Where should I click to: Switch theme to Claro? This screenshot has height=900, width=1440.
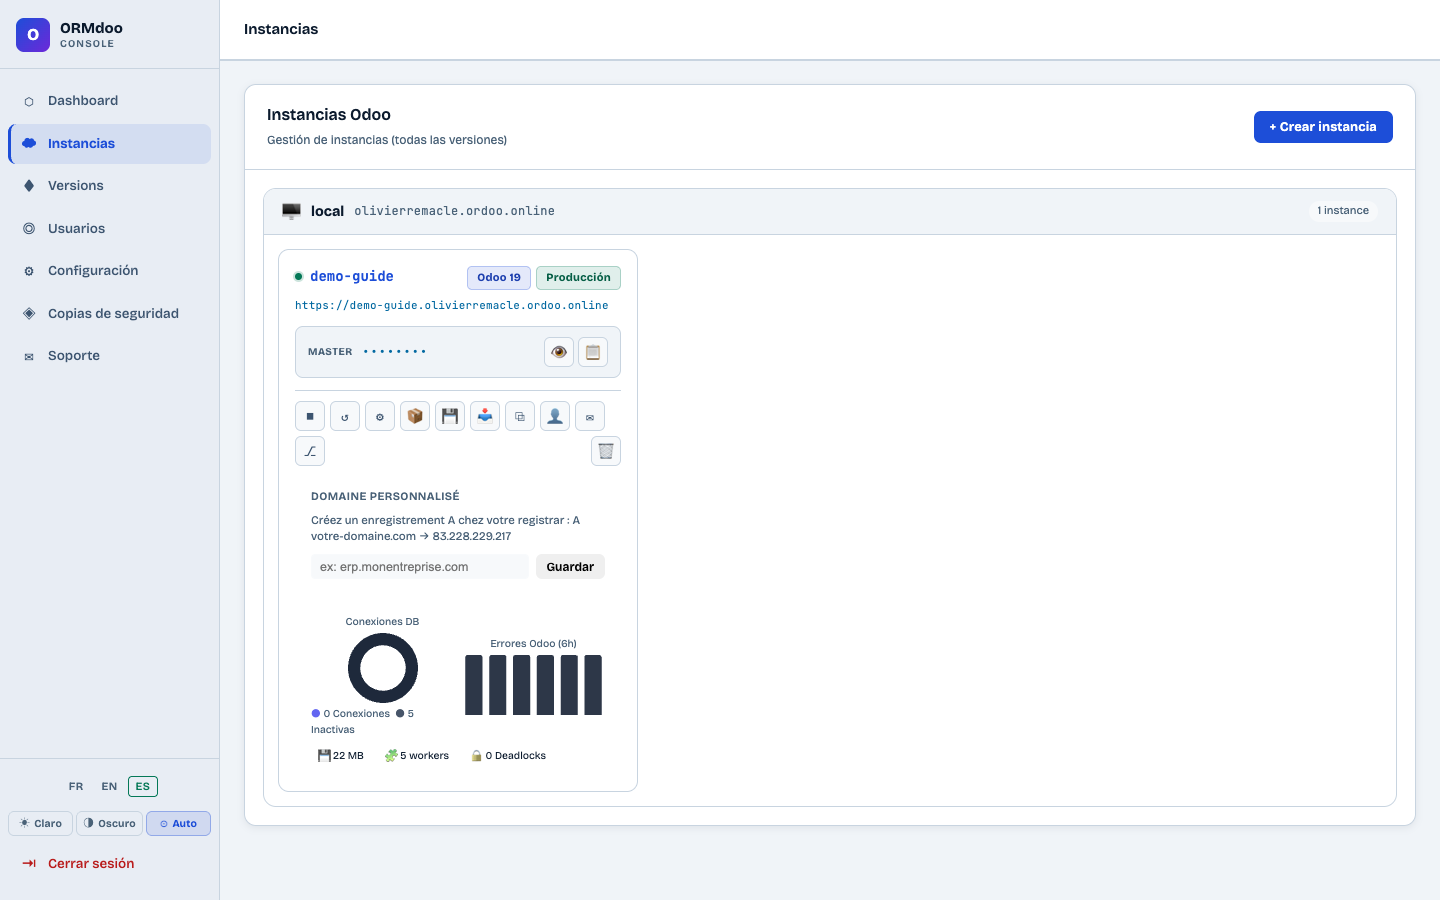(41, 824)
